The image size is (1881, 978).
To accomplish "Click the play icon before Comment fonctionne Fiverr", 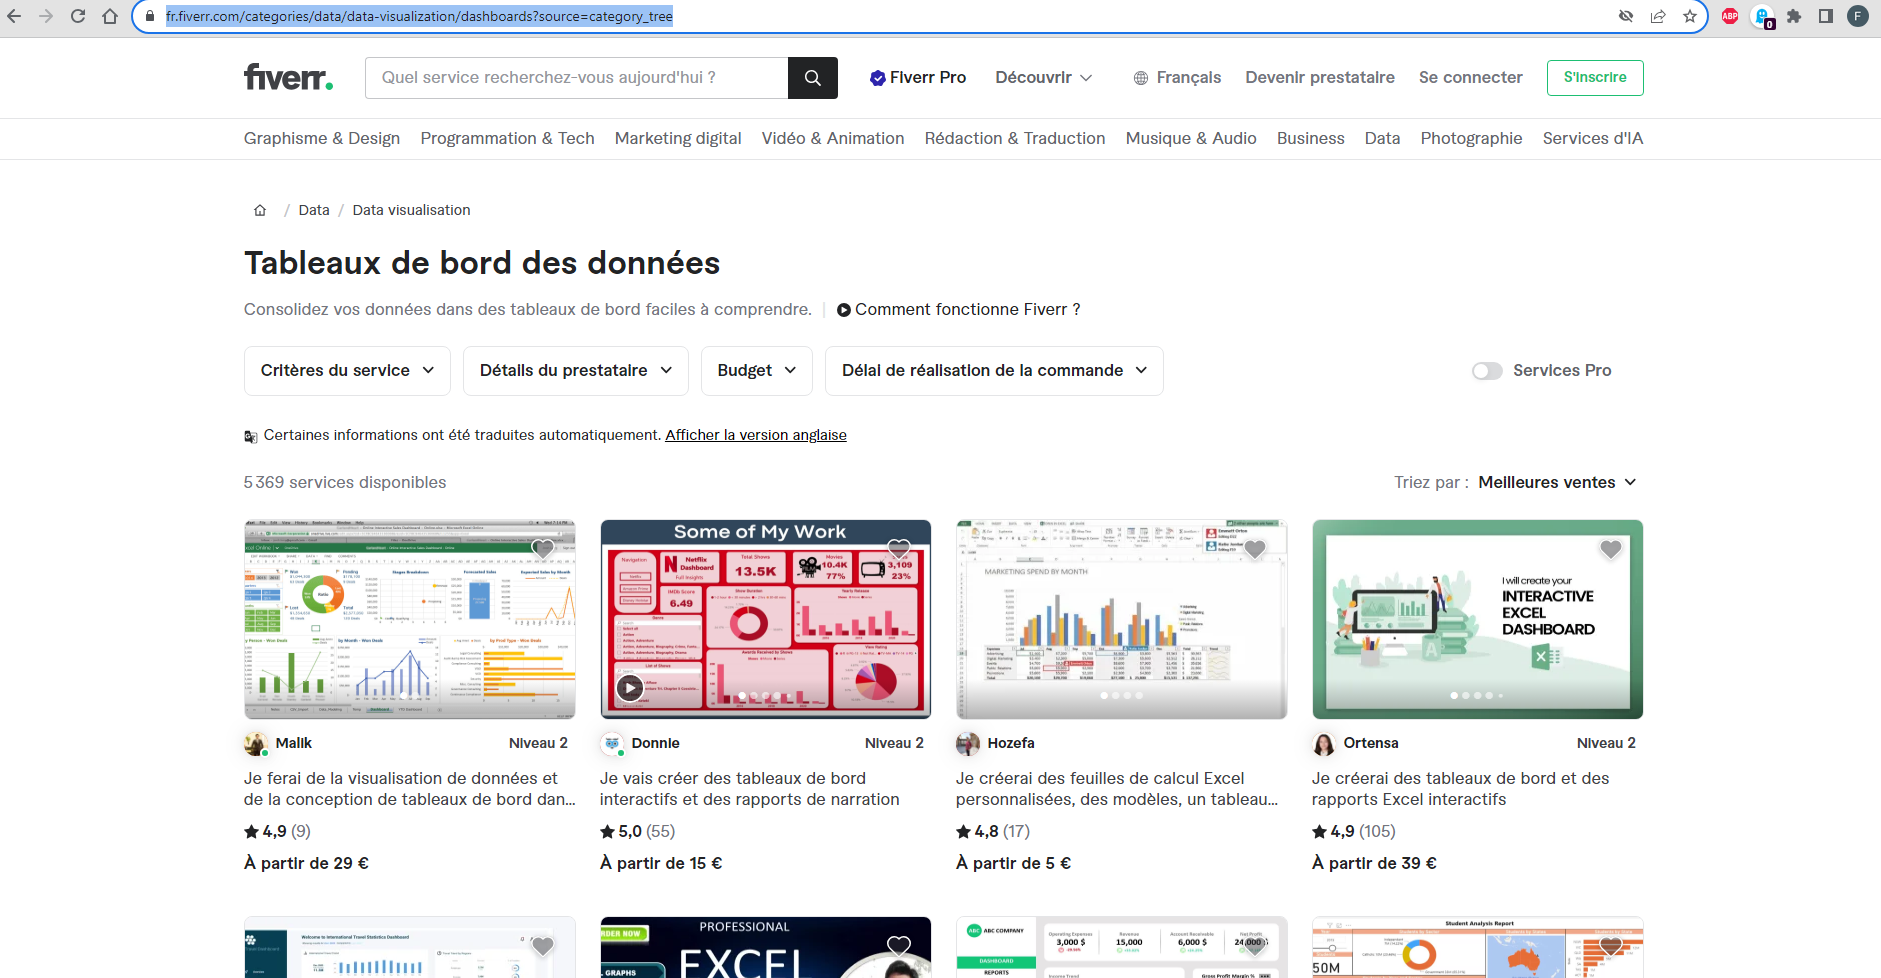I will coord(844,310).
